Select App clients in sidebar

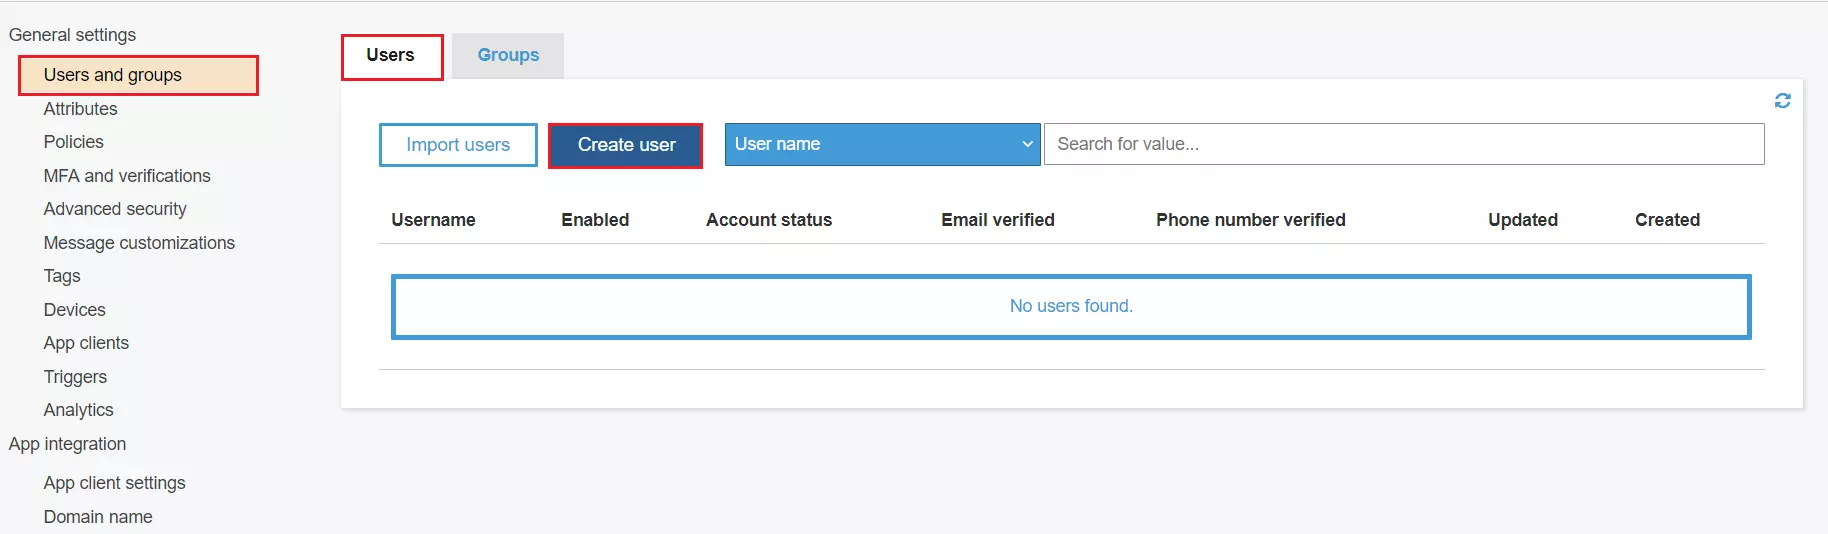(86, 343)
